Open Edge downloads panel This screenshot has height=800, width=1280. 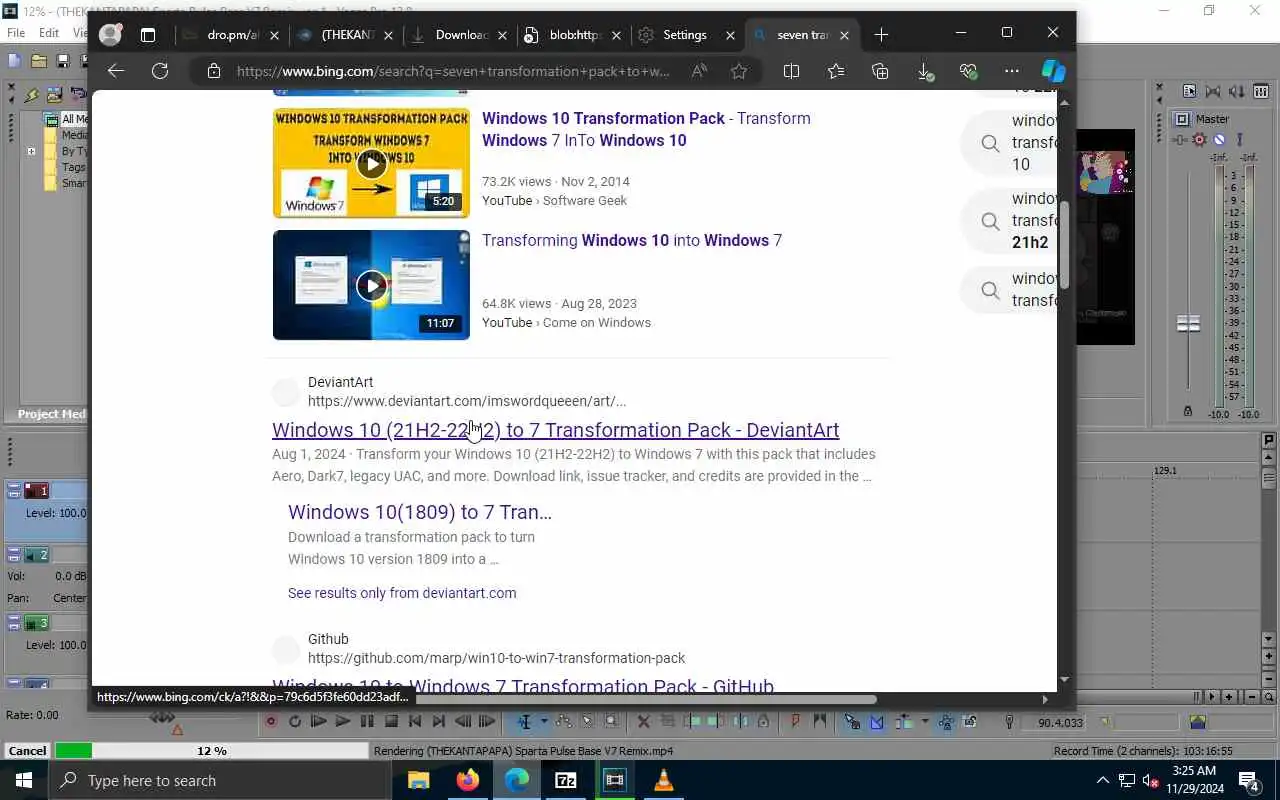click(x=925, y=71)
